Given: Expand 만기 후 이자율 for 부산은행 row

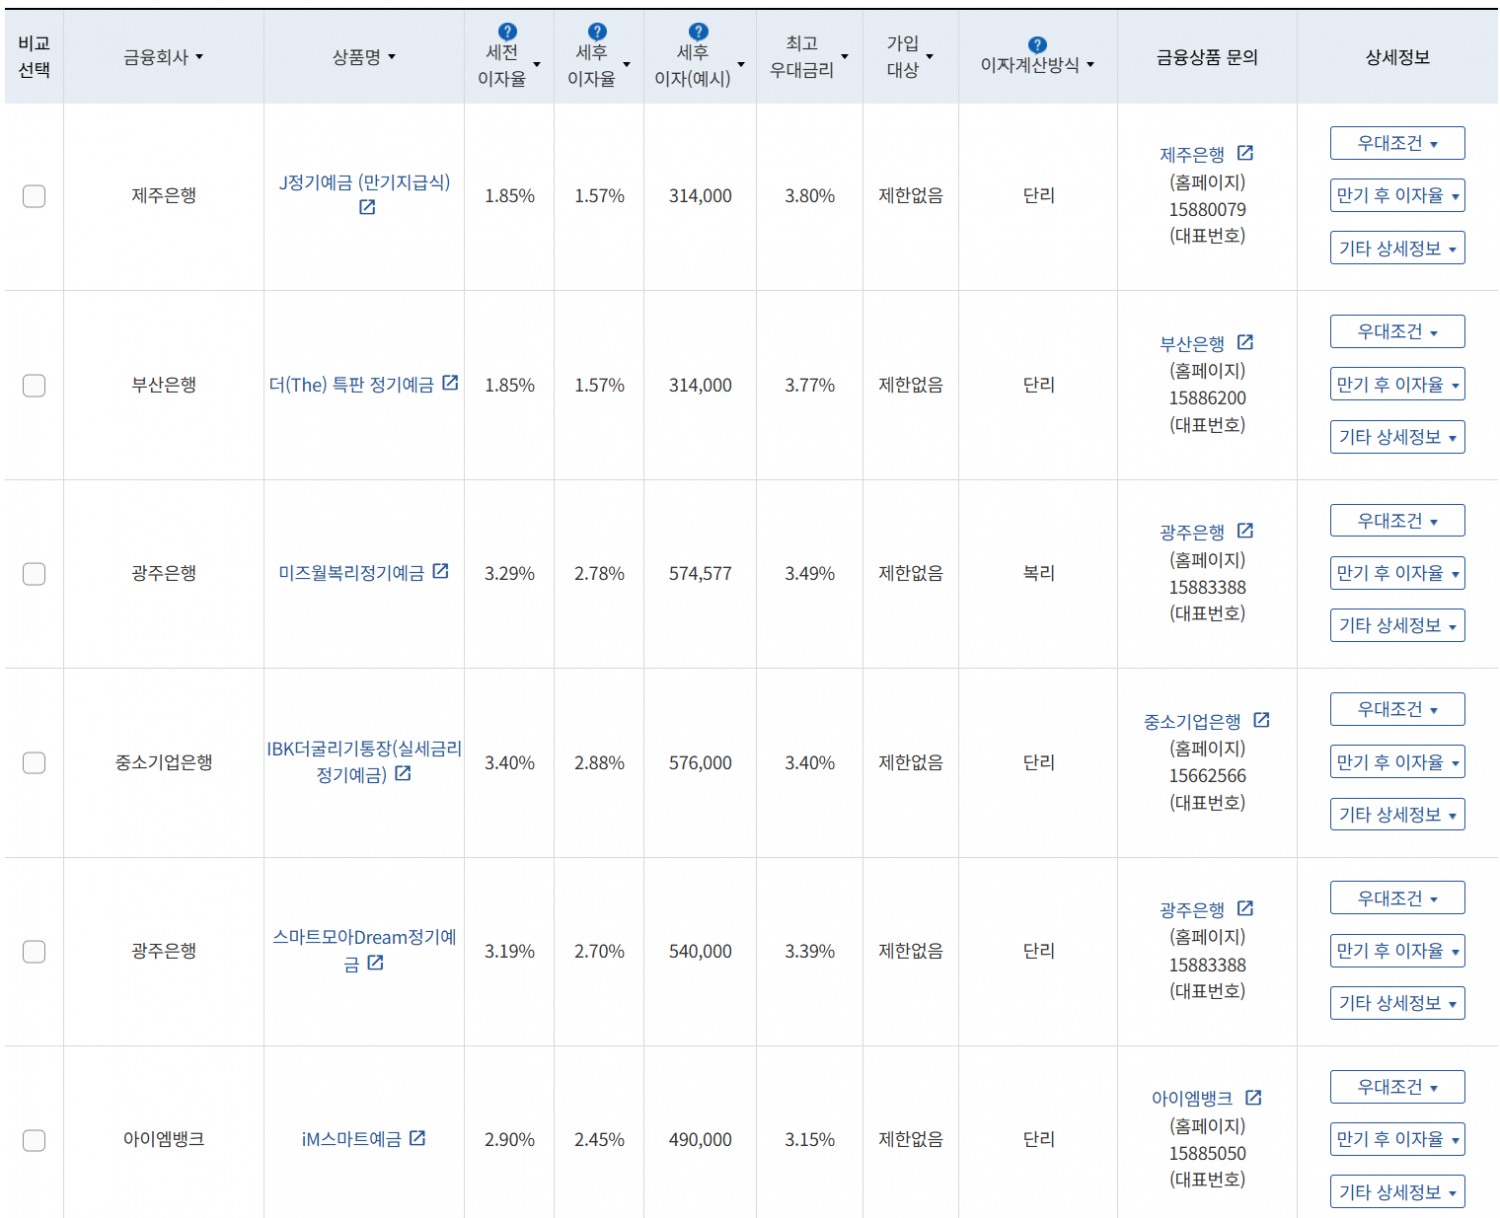Looking at the screenshot, I should click(1397, 384).
